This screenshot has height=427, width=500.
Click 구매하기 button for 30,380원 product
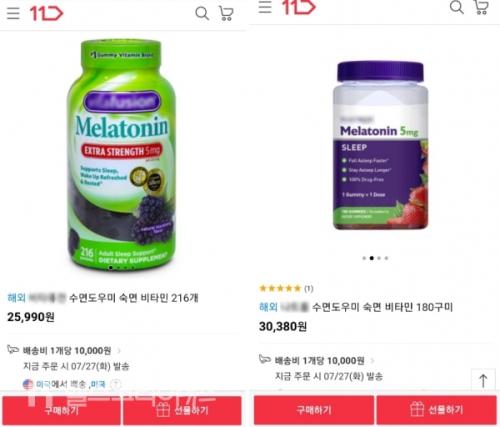[314, 410]
